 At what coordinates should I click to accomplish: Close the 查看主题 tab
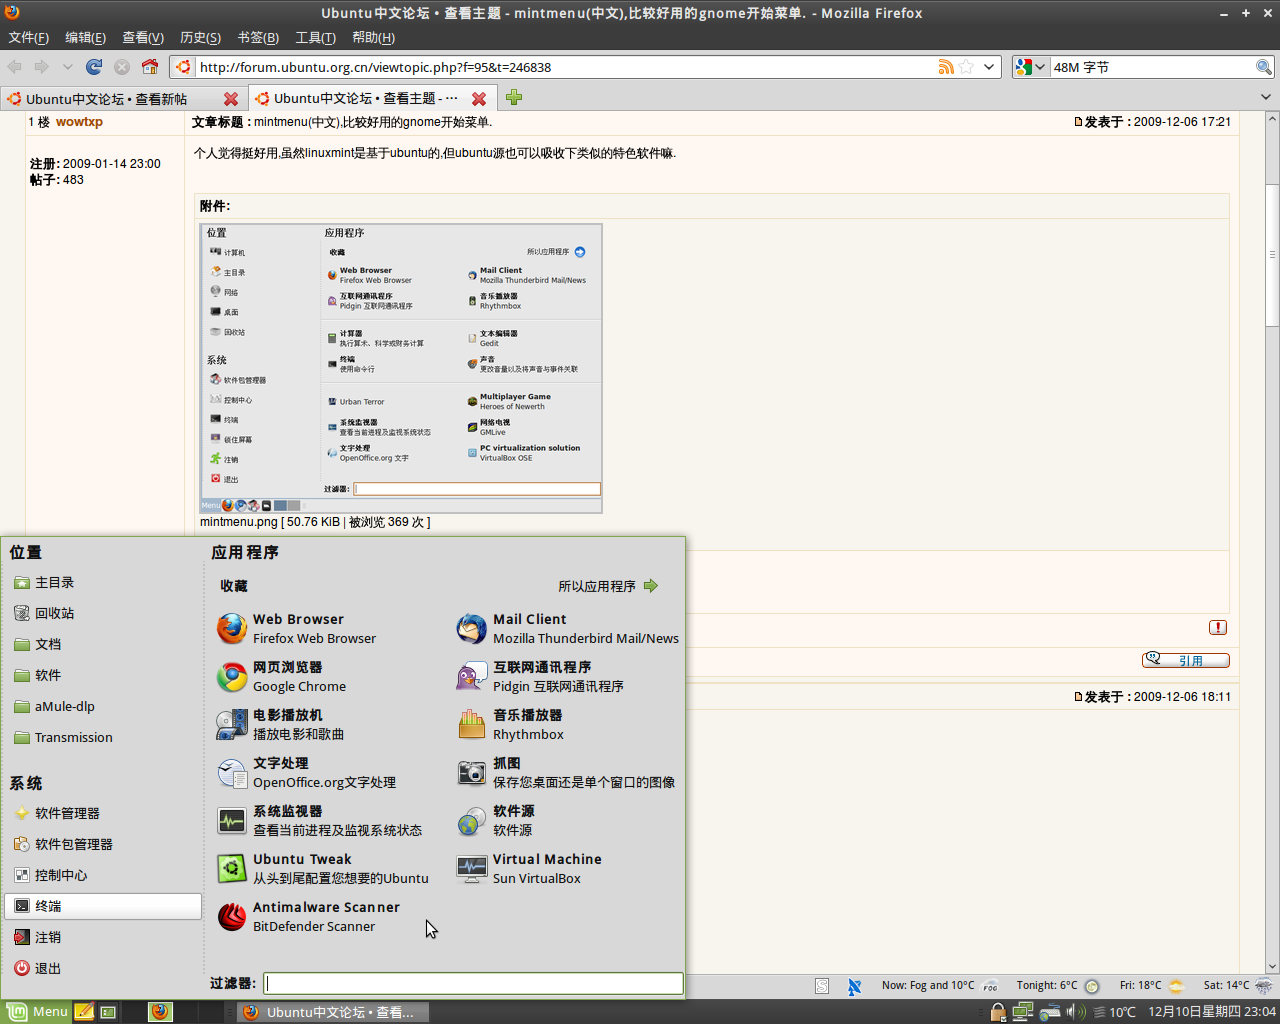pyautogui.click(x=479, y=98)
